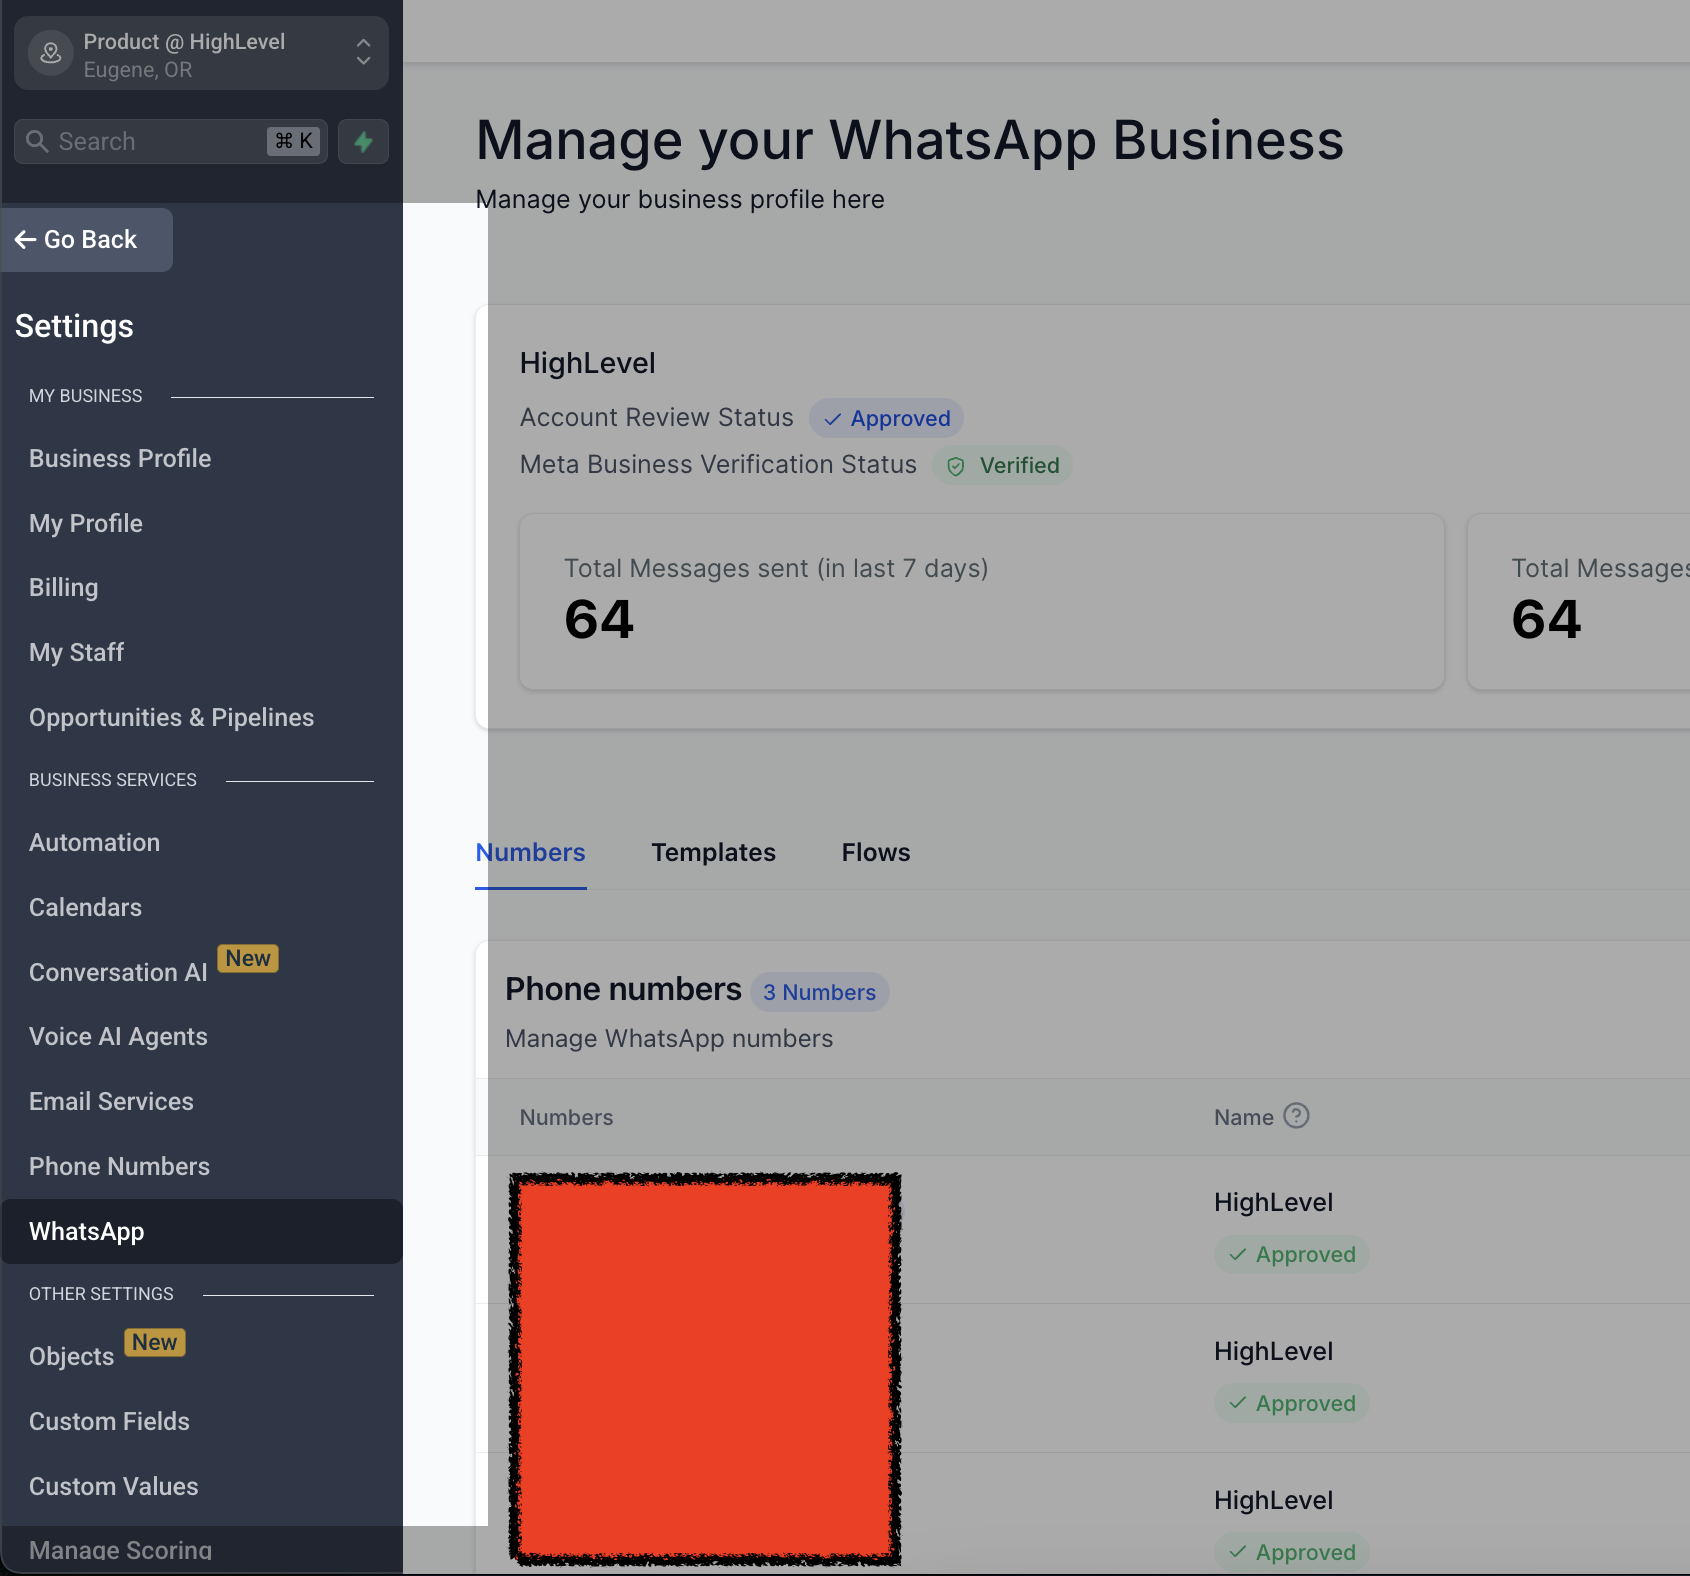
Task: Switch to the Flows tab
Action: [876, 853]
